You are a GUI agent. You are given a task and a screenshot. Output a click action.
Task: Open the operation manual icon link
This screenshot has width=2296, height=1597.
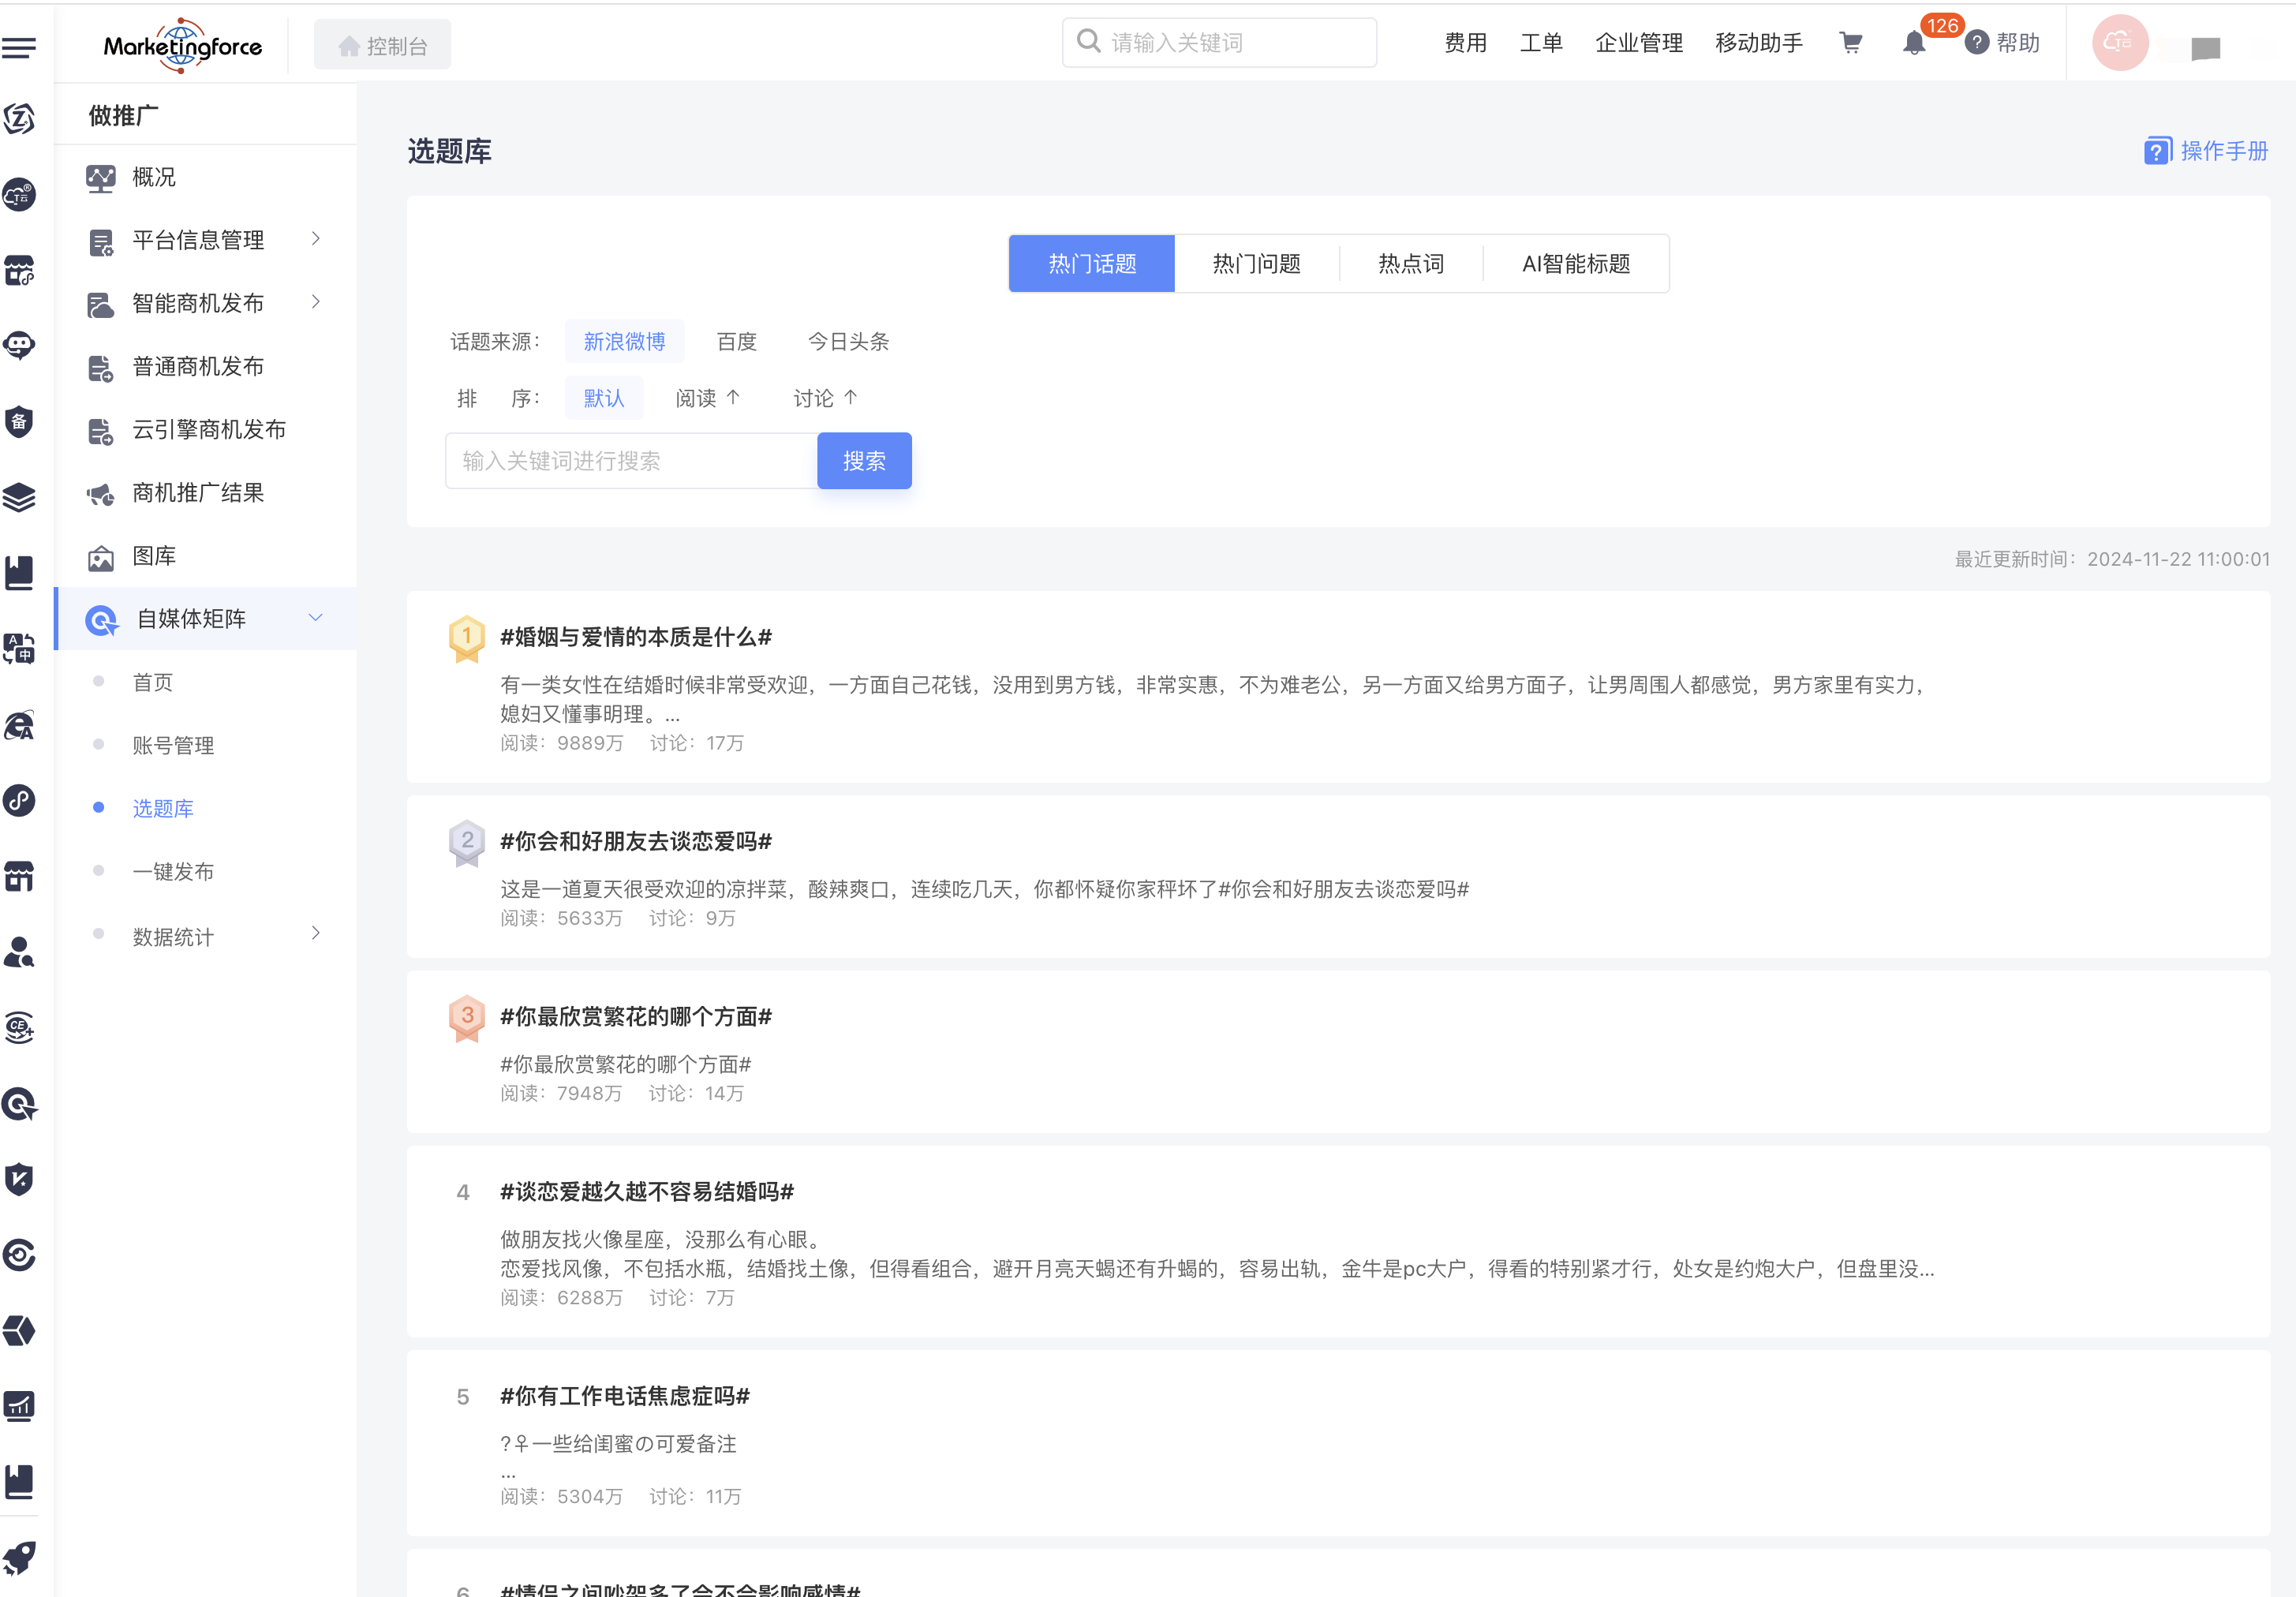2157,151
